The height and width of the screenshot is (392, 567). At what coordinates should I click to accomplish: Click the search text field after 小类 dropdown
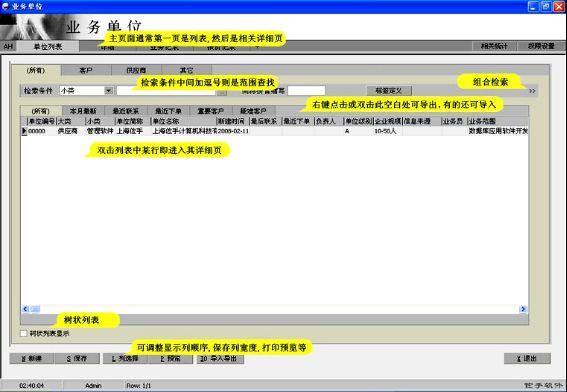pyautogui.click(x=167, y=91)
